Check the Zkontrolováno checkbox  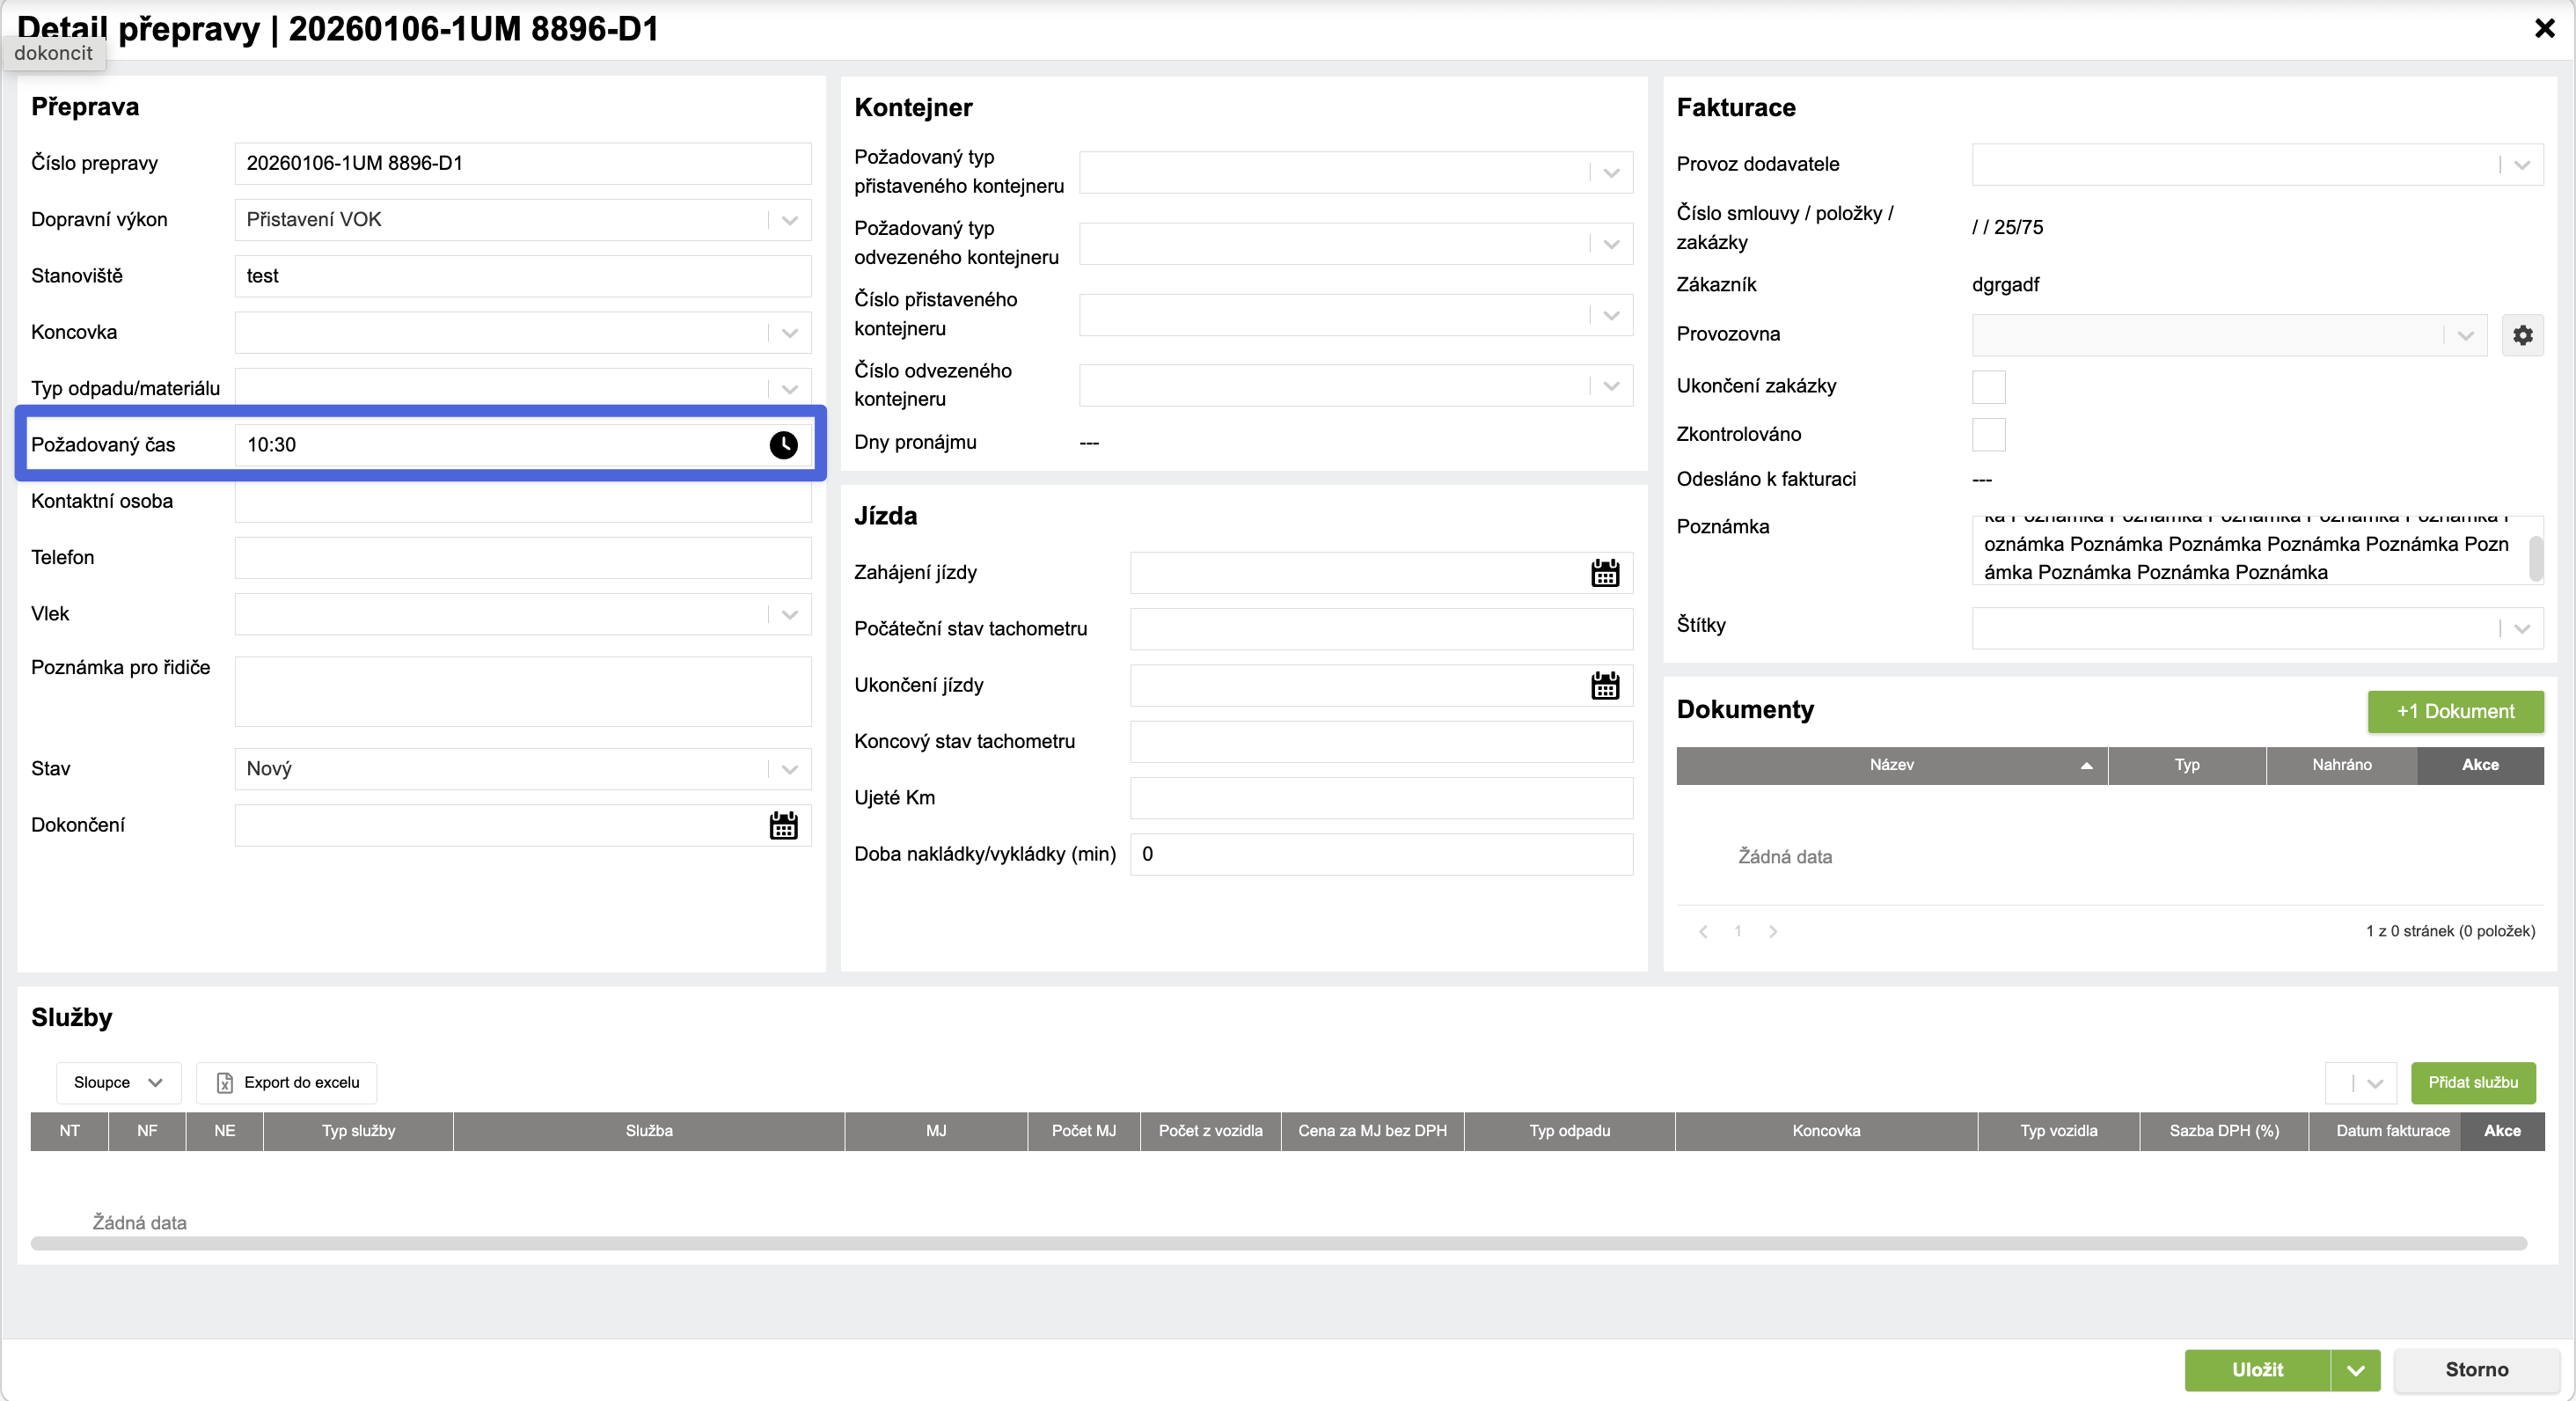coord(1988,435)
